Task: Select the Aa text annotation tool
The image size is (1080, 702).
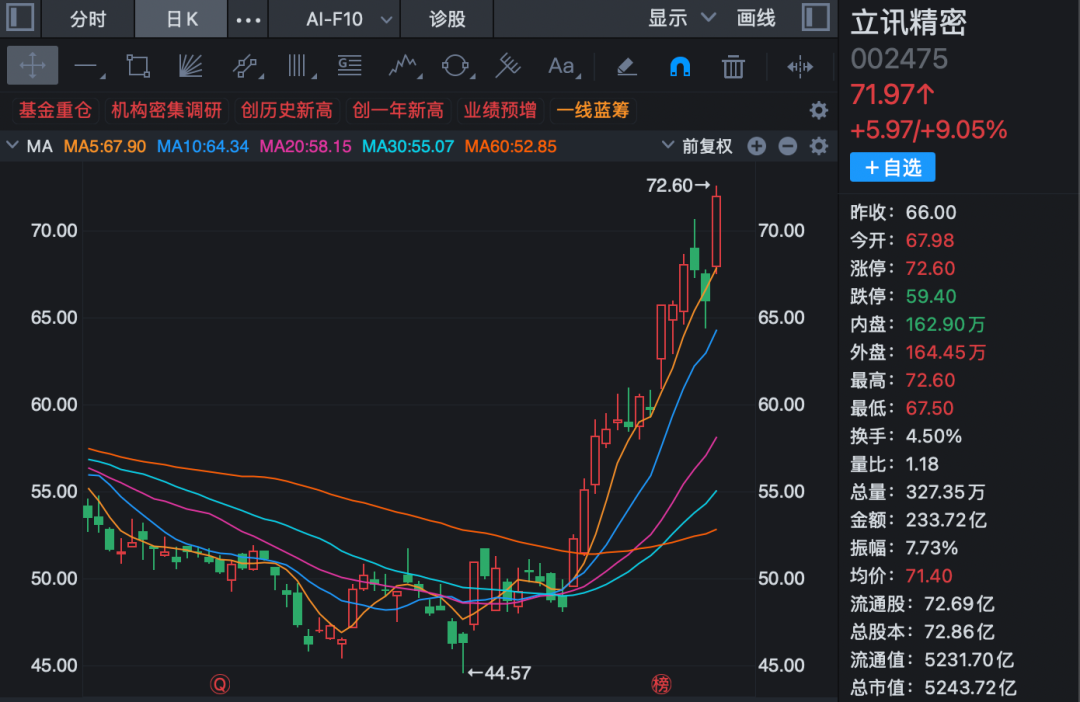Action: tap(559, 67)
